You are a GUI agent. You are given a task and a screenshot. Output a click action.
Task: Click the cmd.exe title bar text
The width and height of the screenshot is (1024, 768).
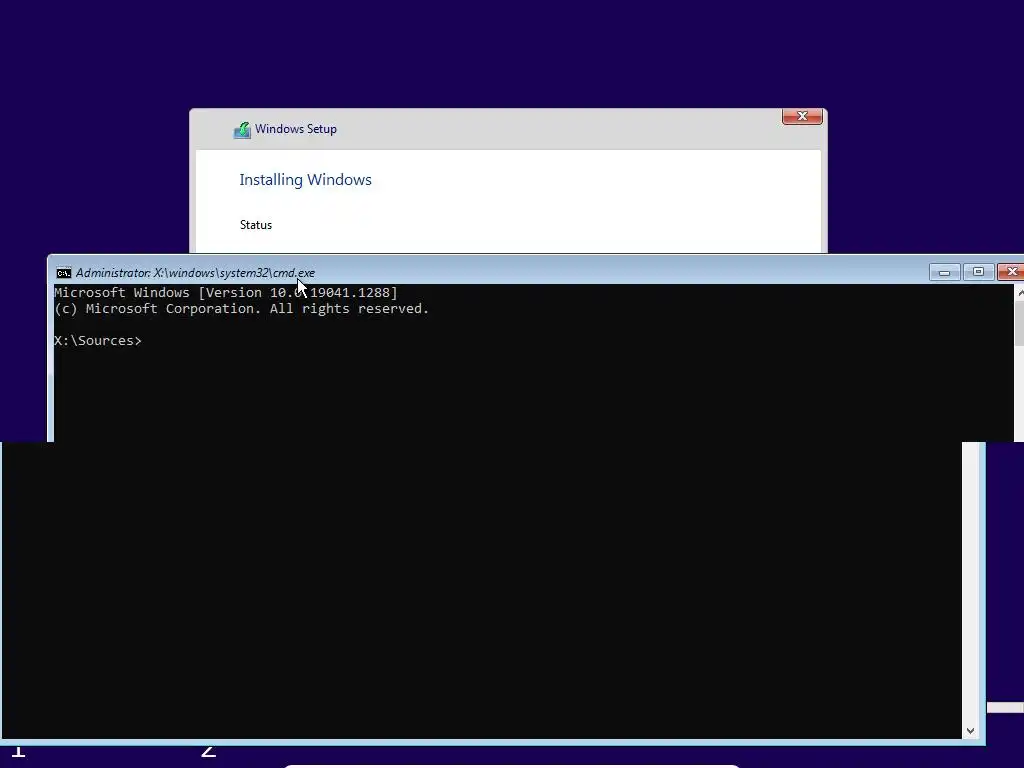[x=195, y=273]
